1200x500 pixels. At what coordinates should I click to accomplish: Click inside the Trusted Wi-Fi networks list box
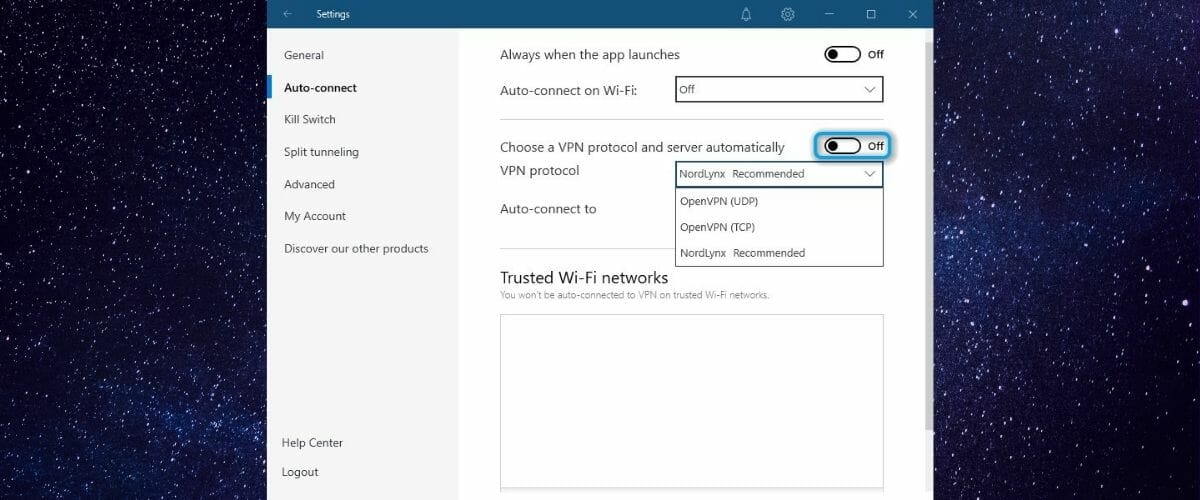(691, 400)
